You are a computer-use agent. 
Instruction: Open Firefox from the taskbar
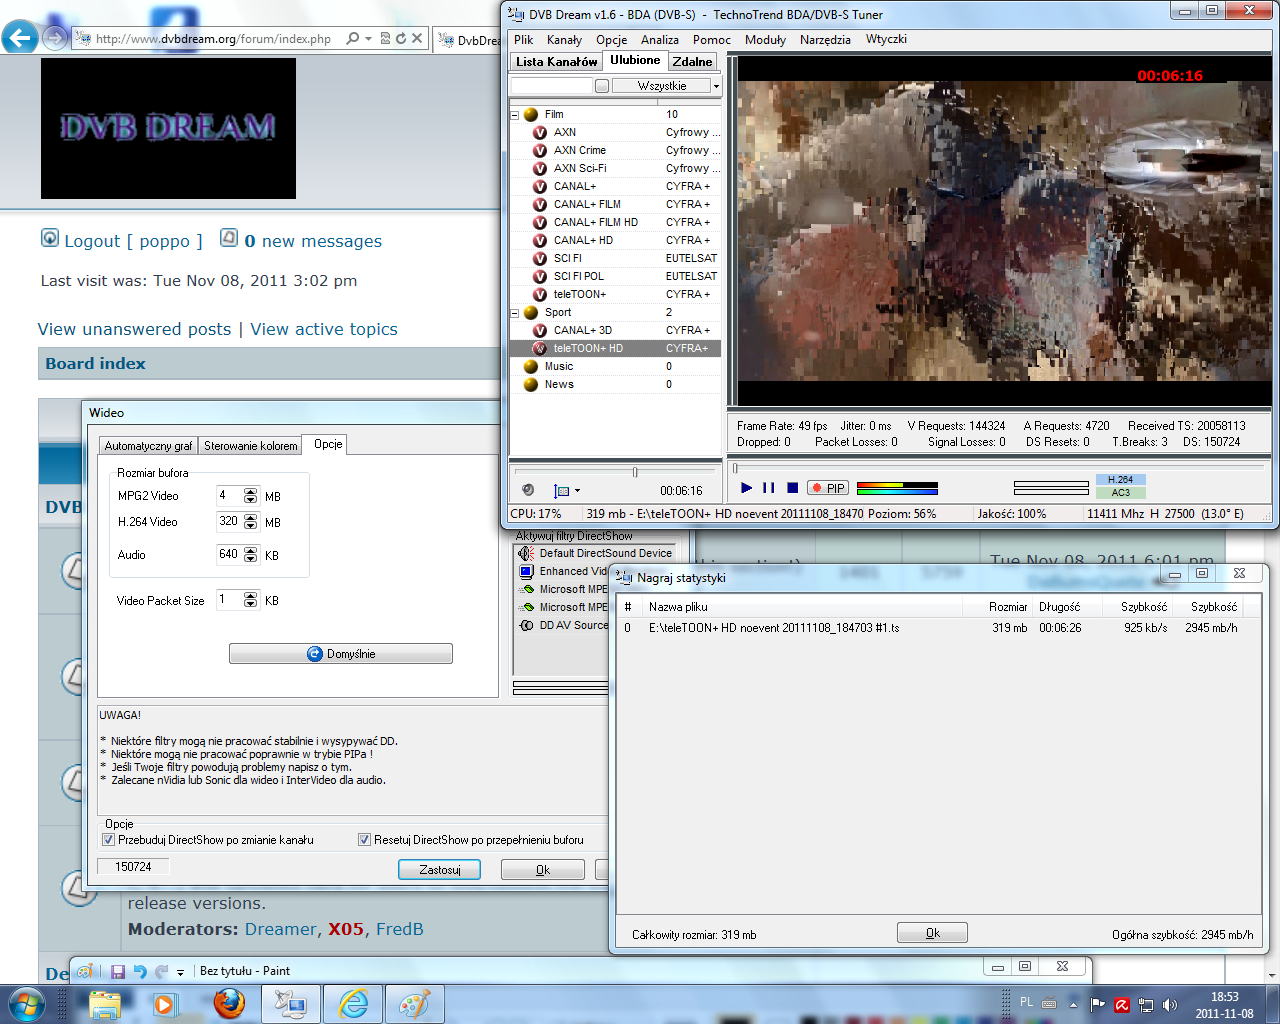229,1003
